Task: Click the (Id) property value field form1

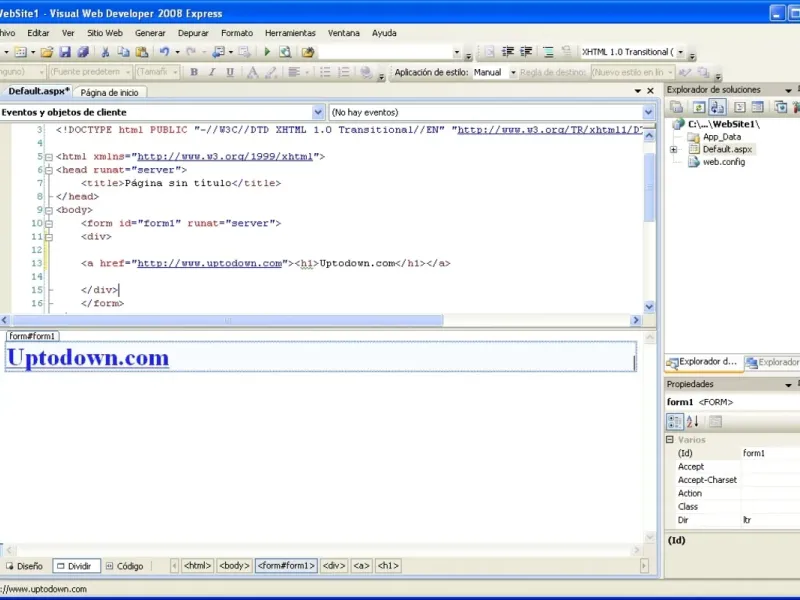Action: (770, 453)
